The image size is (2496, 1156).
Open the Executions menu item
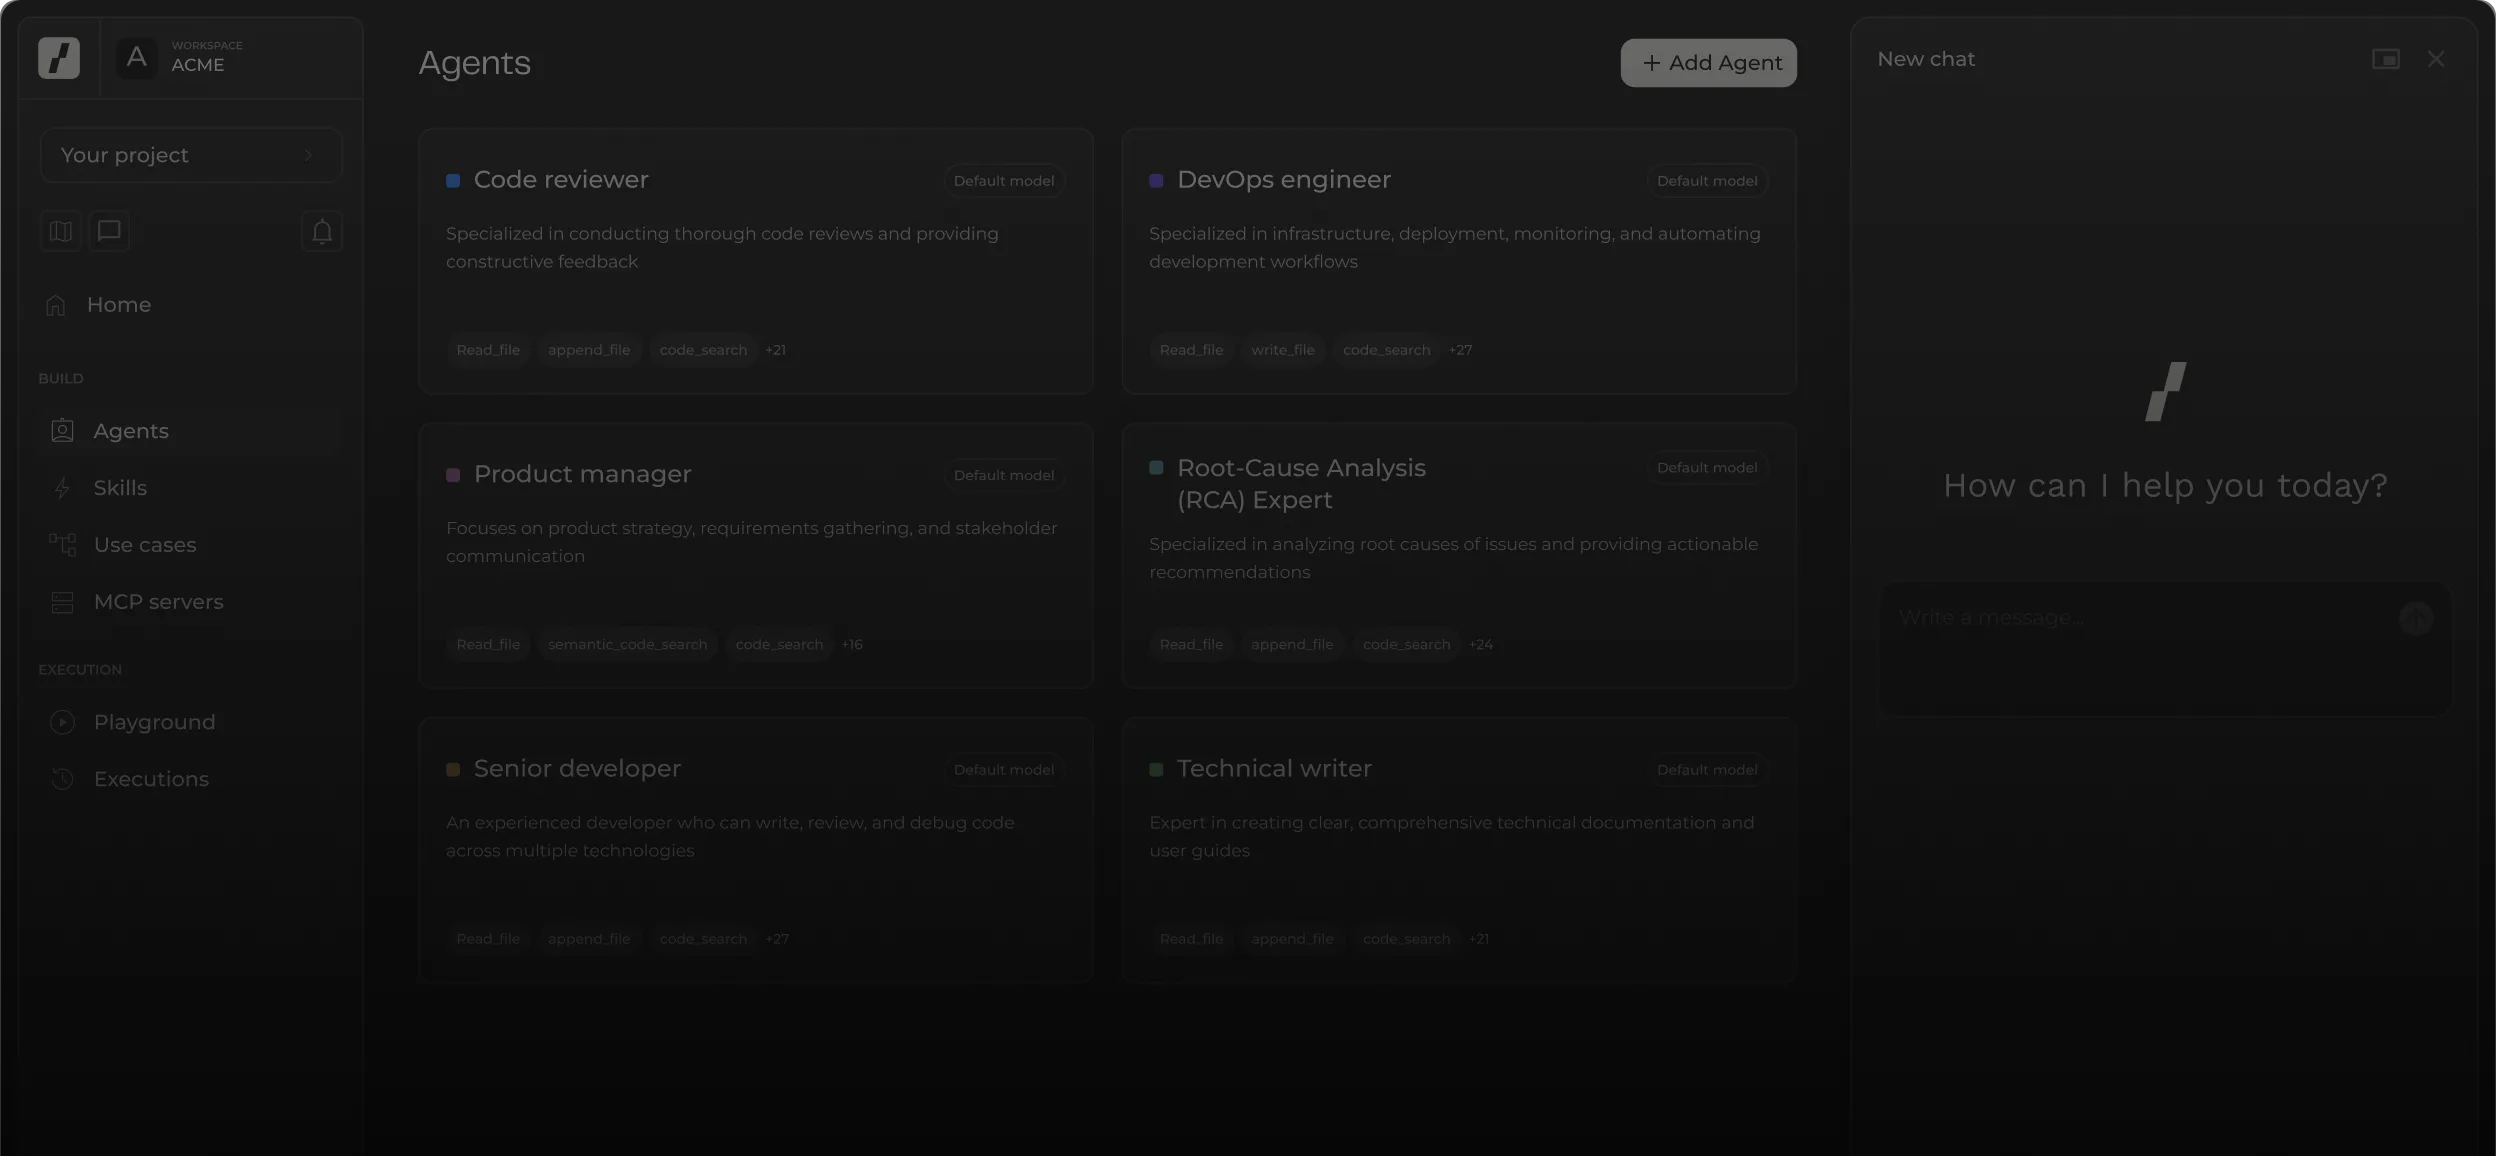pos(191,779)
